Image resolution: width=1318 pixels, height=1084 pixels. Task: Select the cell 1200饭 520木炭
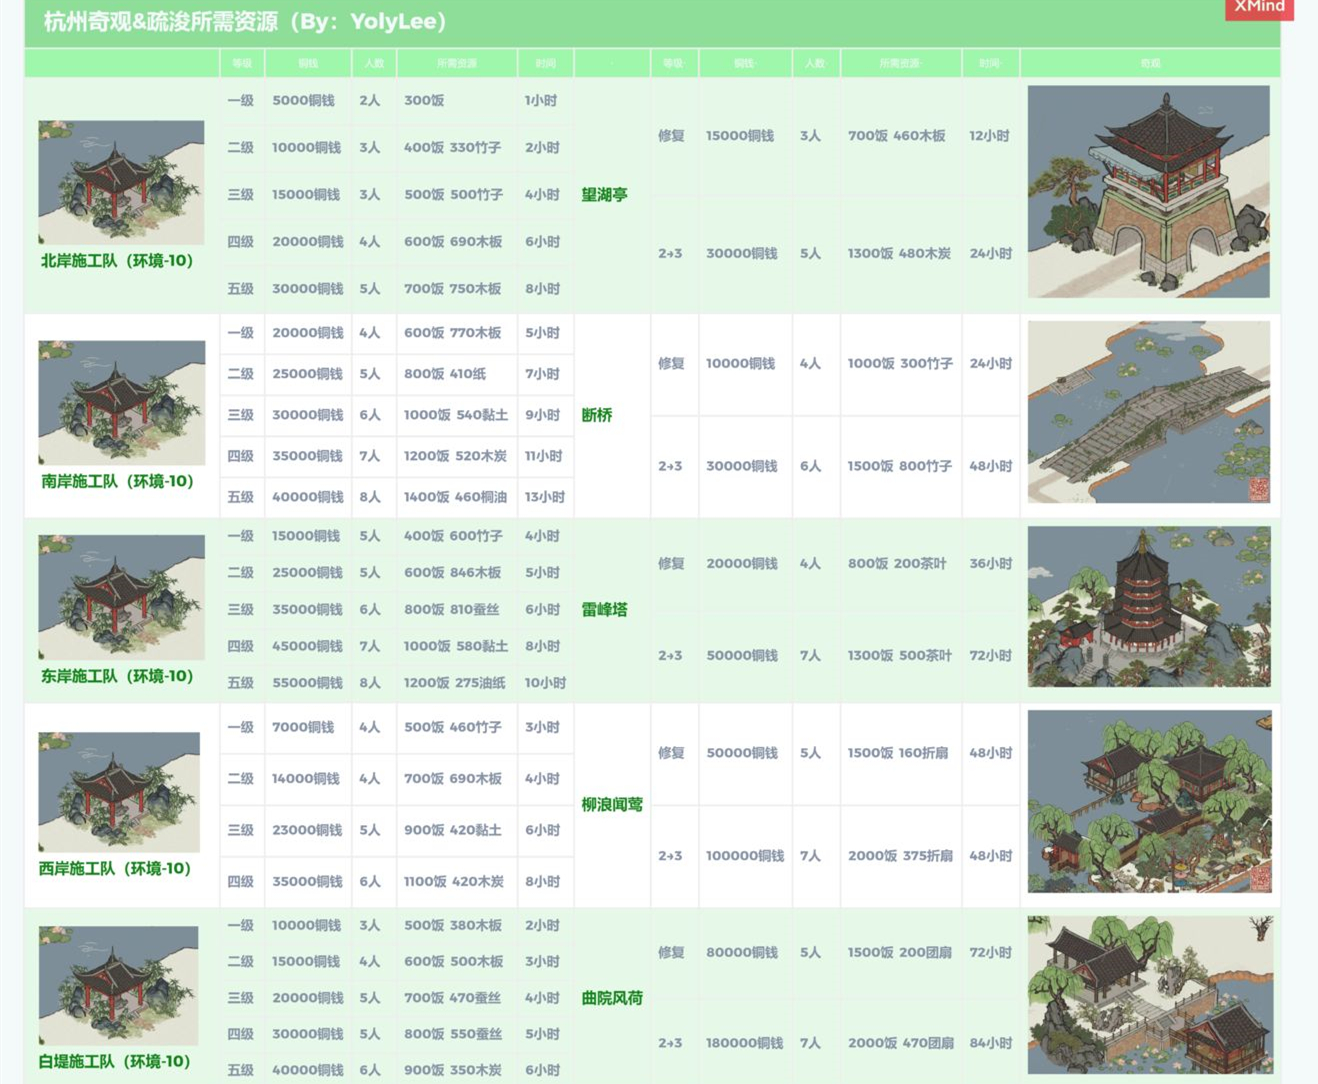455,455
